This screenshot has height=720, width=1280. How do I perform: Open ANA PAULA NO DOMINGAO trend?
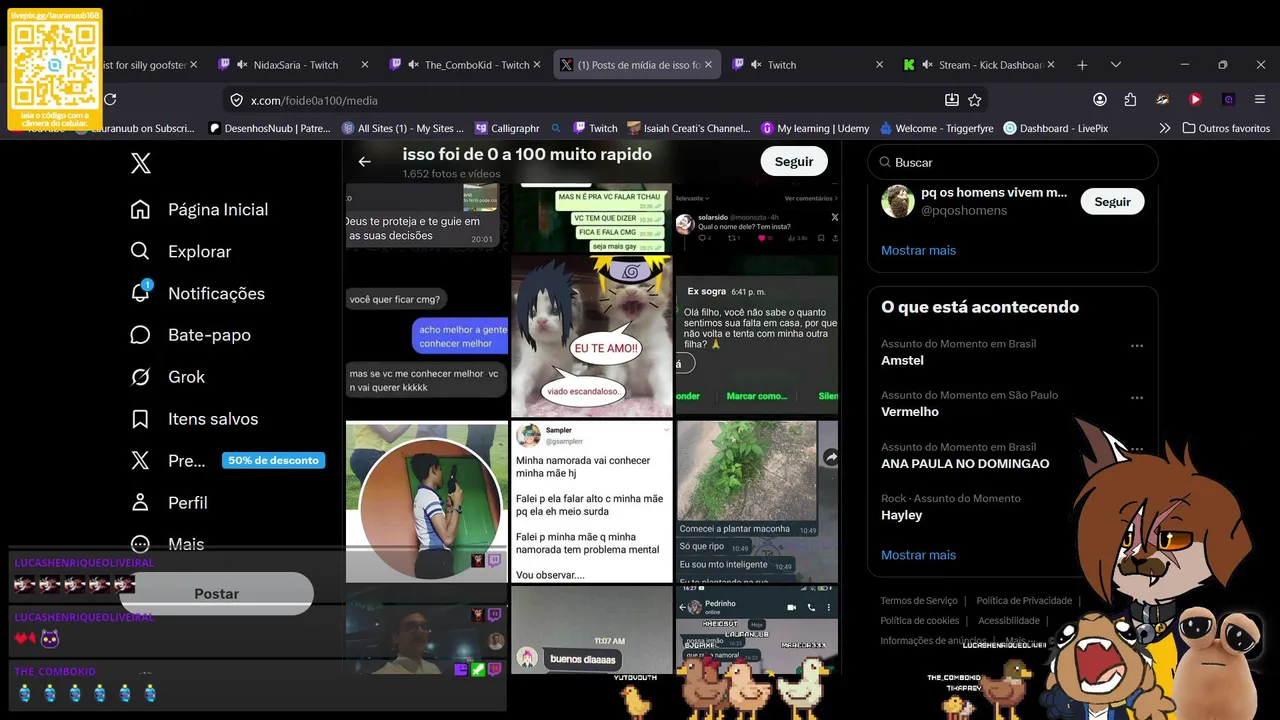965,463
